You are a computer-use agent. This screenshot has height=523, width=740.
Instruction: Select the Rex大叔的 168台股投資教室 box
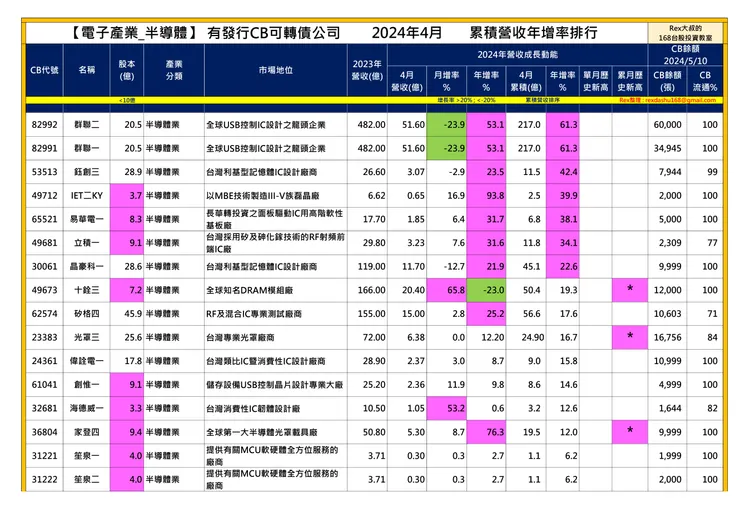pos(685,33)
